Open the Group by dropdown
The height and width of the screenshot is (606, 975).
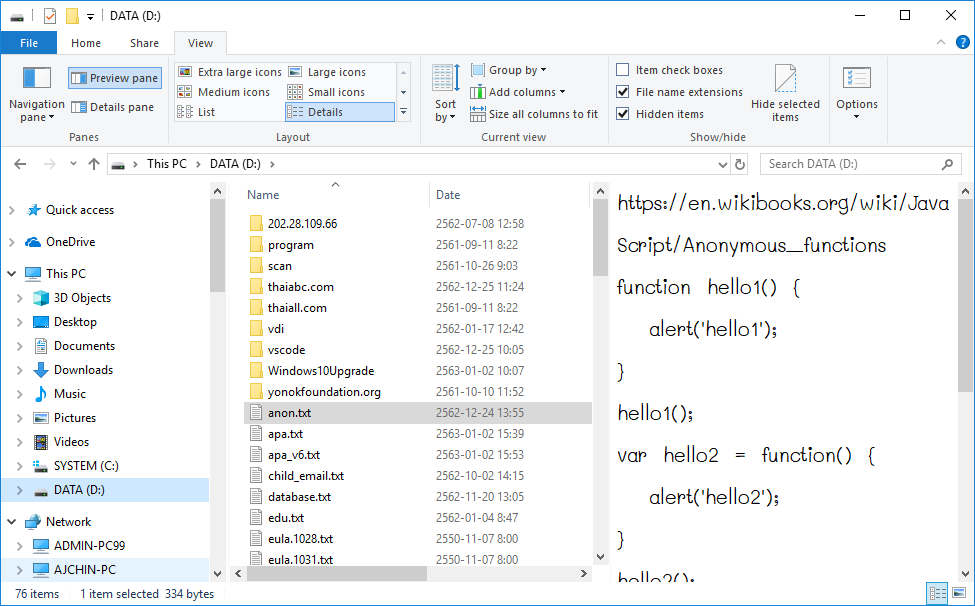pyautogui.click(x=517, y=70)
